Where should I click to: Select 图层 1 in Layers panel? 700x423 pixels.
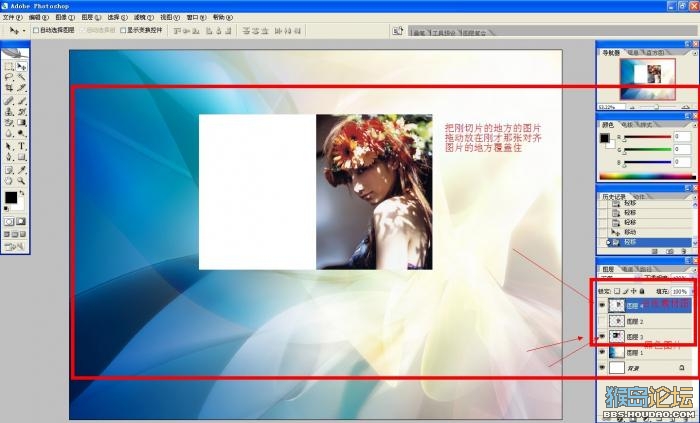(650, 352)
